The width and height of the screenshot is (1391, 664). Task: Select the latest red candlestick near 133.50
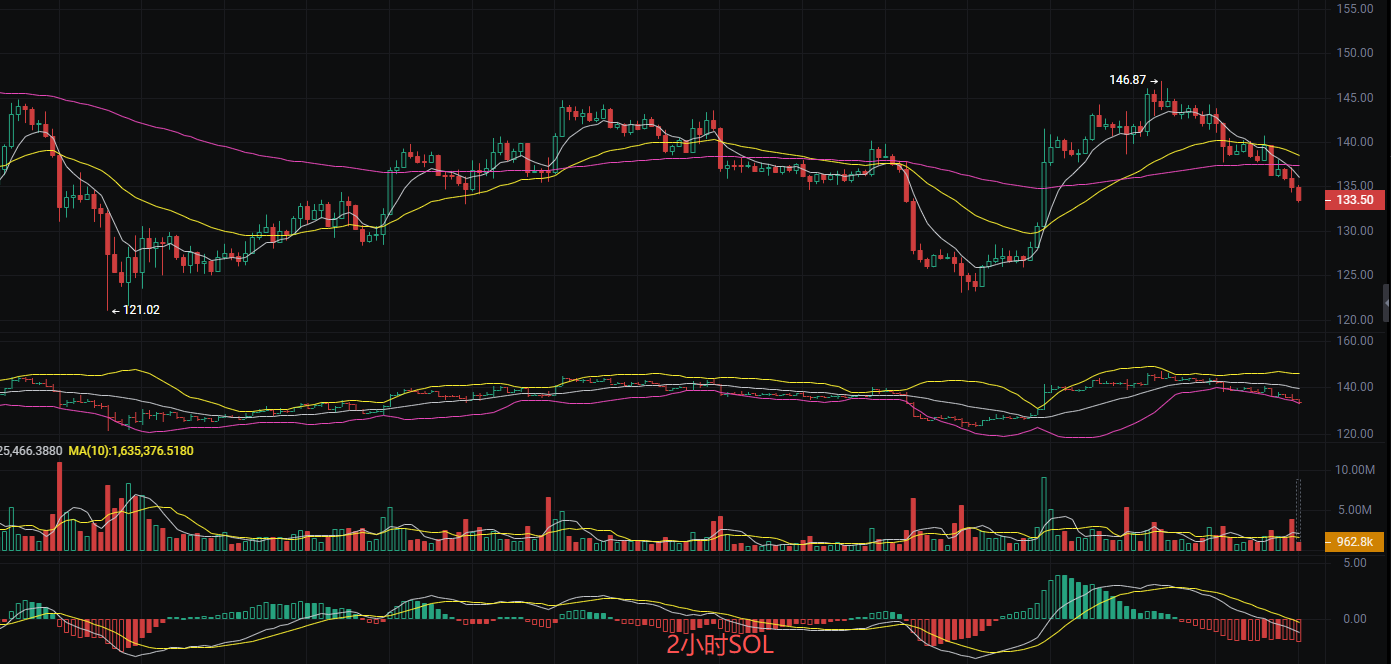(1299, 194)
